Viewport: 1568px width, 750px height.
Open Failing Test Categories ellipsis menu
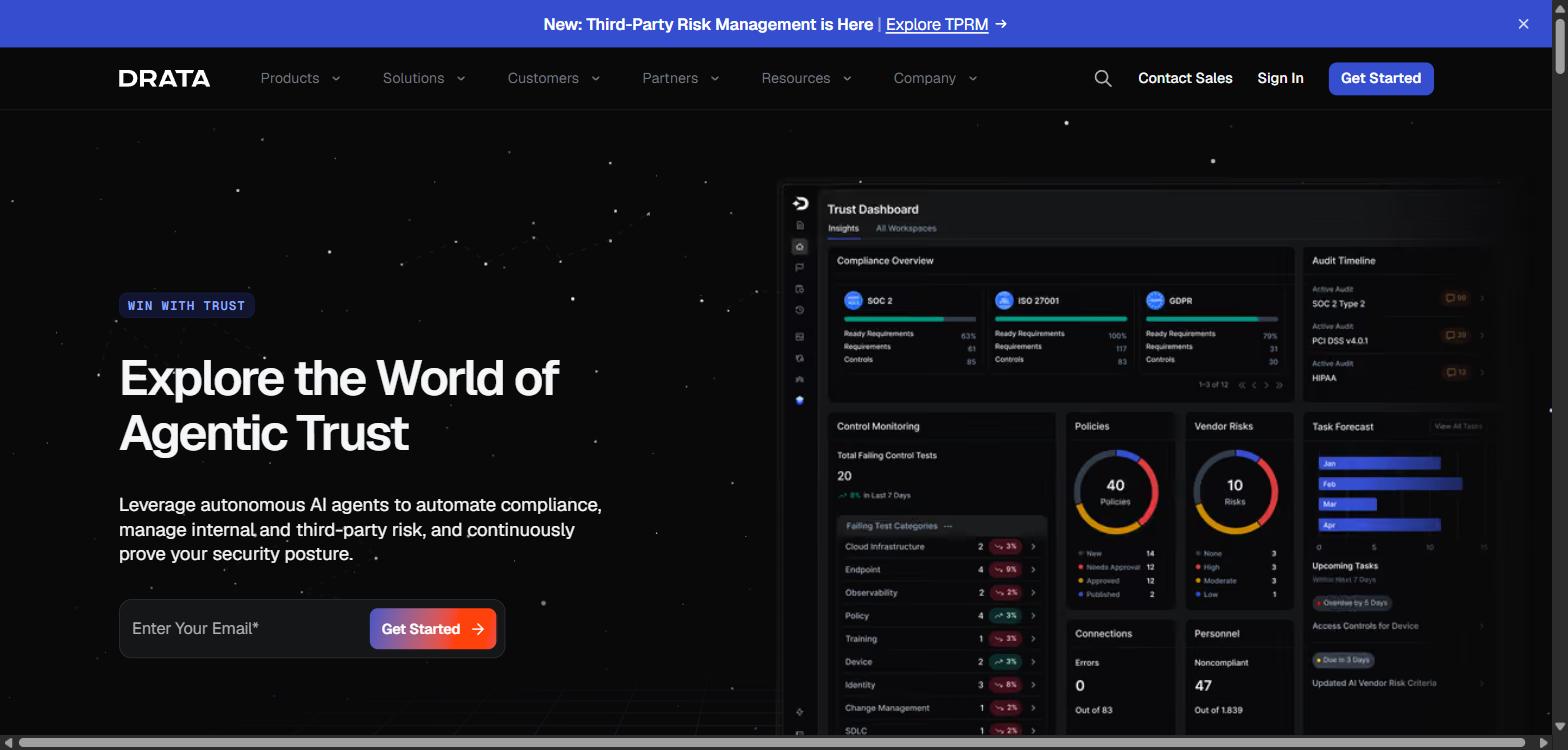(x=948, y=526)
